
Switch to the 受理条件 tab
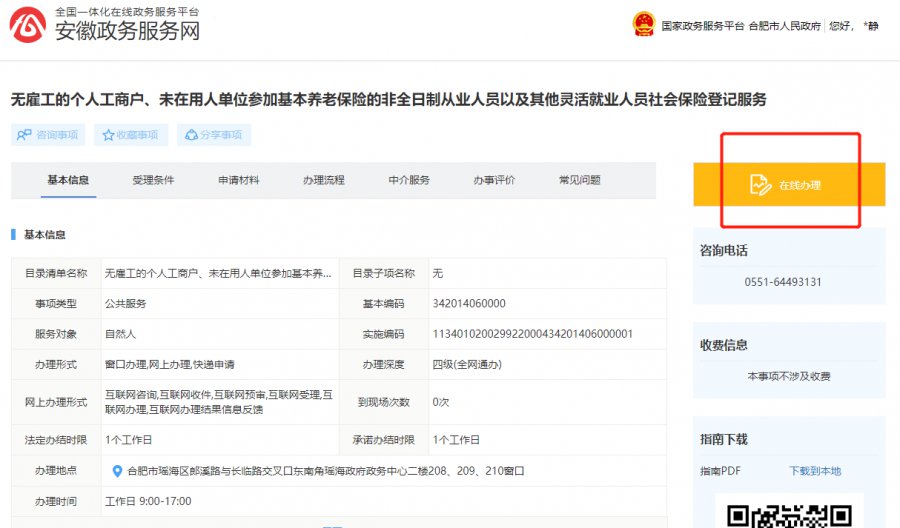coord(153,180)
